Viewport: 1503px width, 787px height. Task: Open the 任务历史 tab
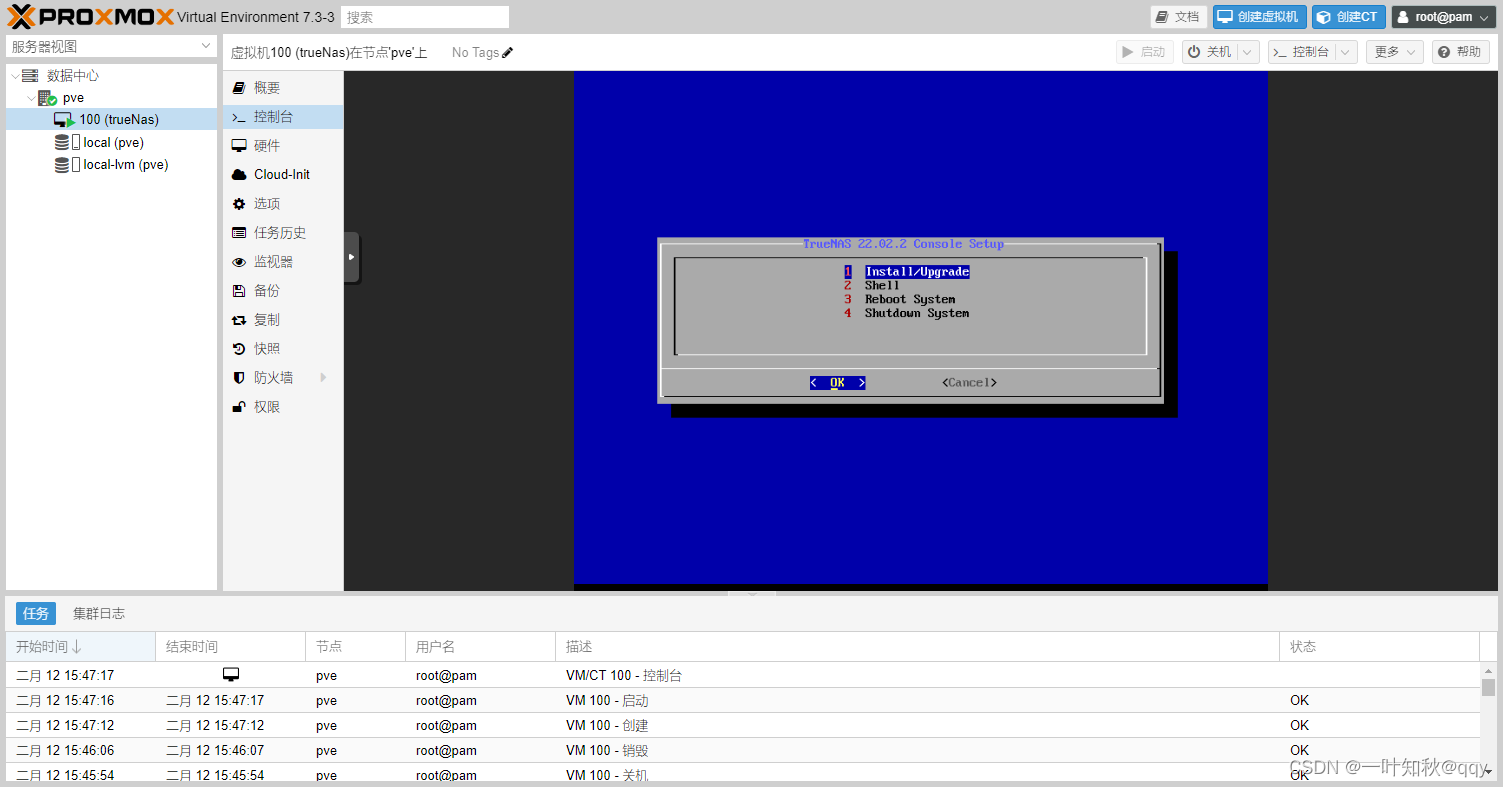click(x=282, y=233)
